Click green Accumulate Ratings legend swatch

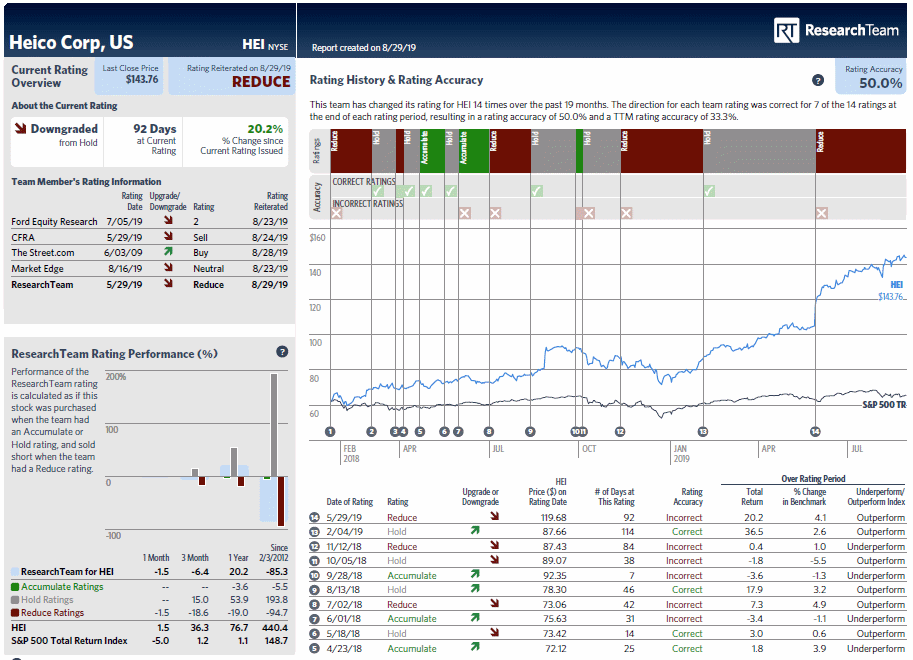(x=15, y=587)
